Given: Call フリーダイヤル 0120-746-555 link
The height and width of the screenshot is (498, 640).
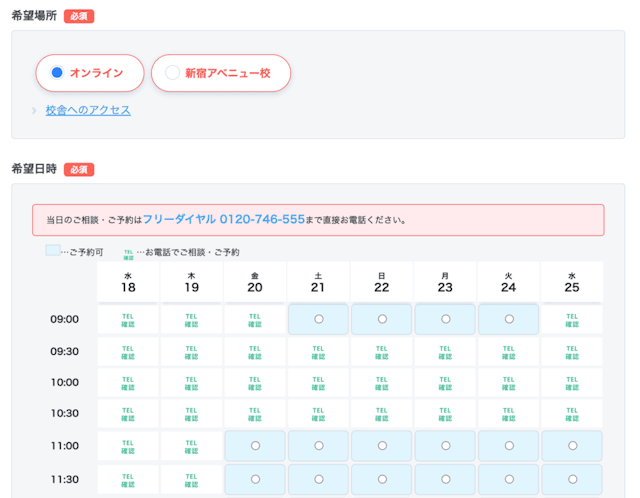Looking at the screenshot, I should coord(224,219).
